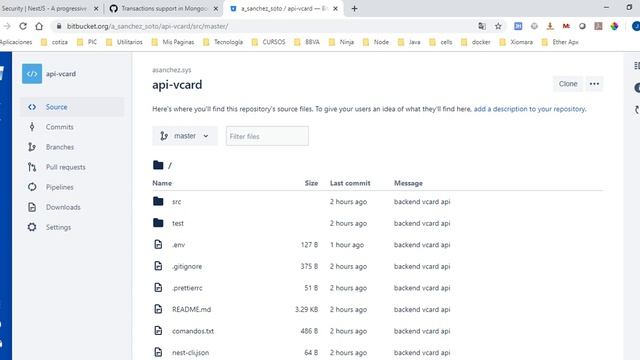Click the test folder icon
The height and width of the screenshot is (360, 640).
158,223
